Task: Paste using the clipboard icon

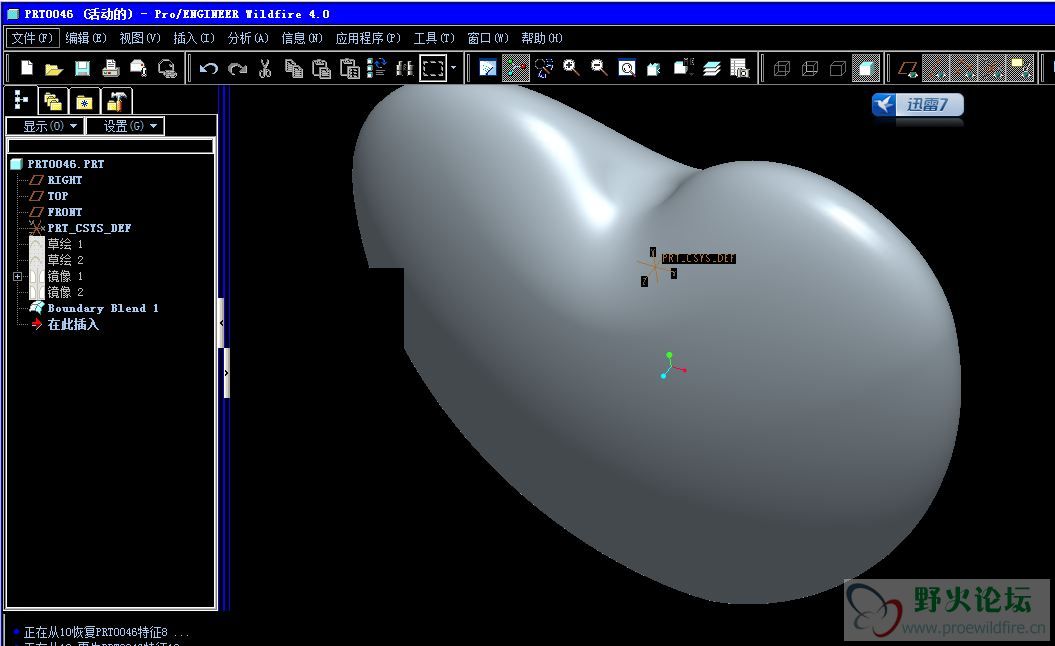Action: 322,68
